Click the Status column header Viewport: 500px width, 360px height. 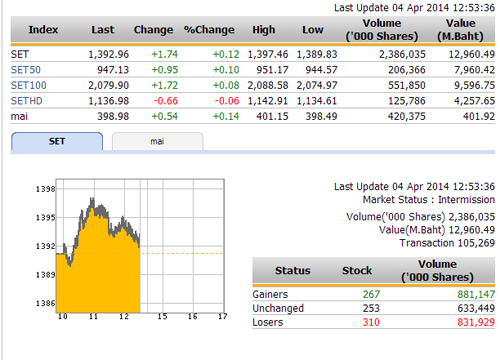click(293, 271)
